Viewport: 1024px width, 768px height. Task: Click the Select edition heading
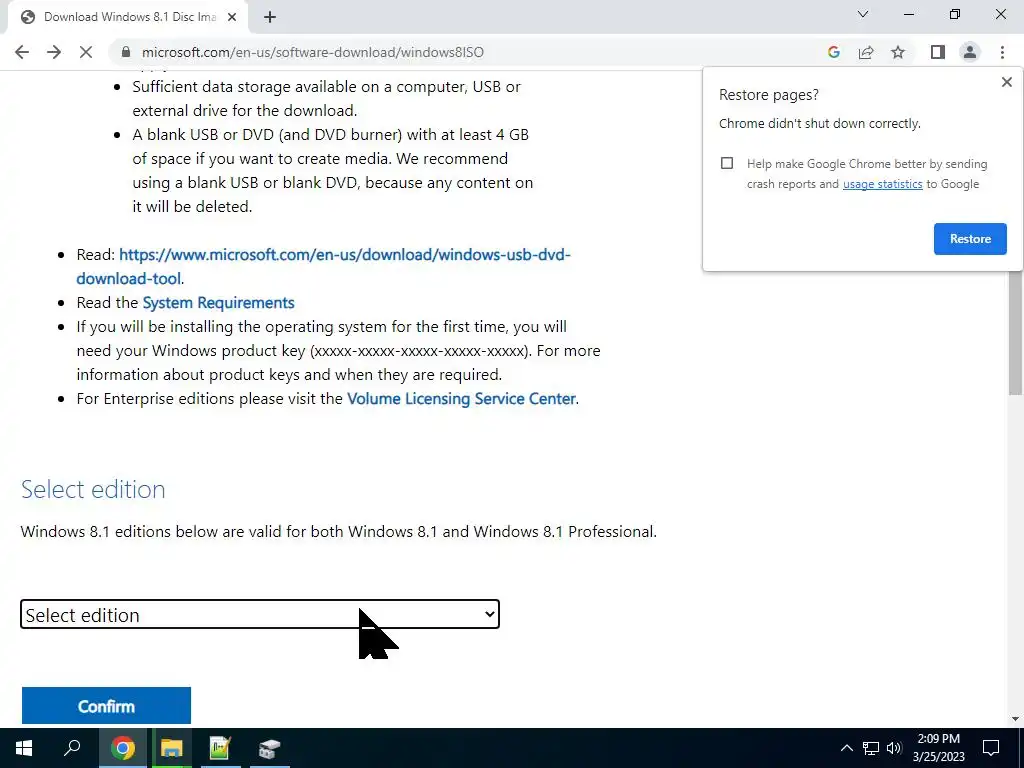click(93, 489)
